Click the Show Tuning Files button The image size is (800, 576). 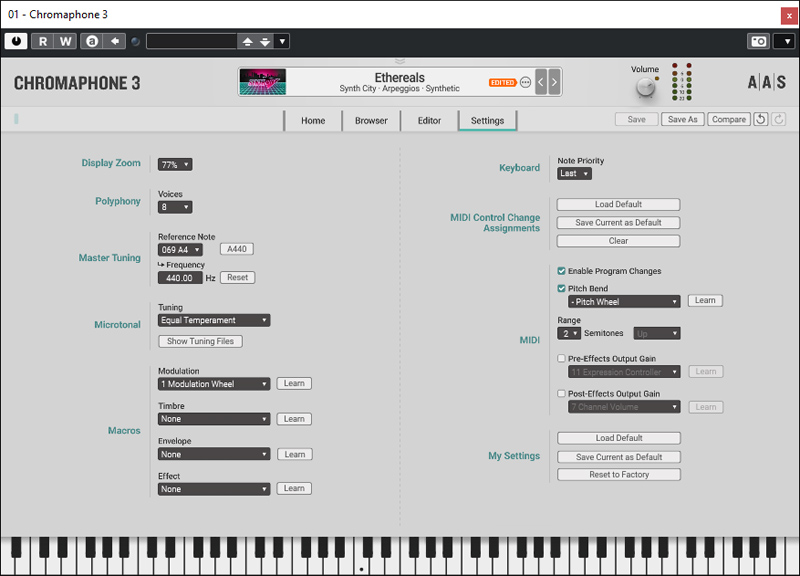click(x=201, y=341)
